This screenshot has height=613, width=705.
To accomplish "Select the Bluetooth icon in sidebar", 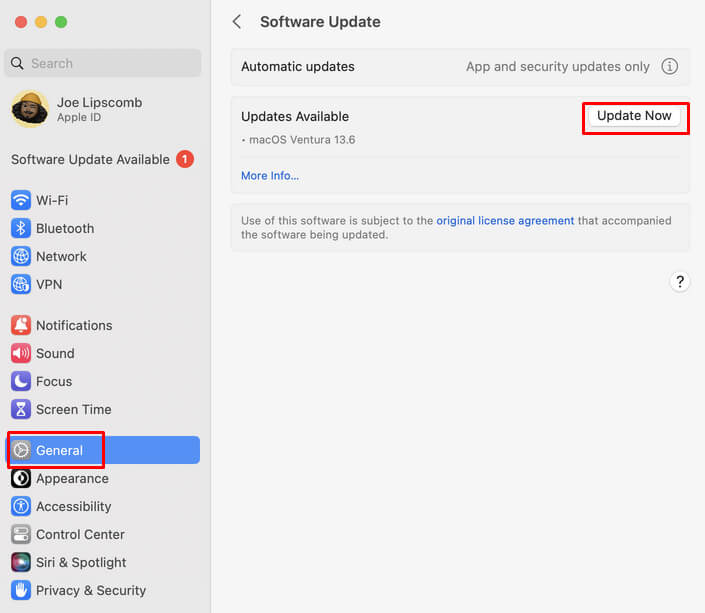I will (21, 228).
